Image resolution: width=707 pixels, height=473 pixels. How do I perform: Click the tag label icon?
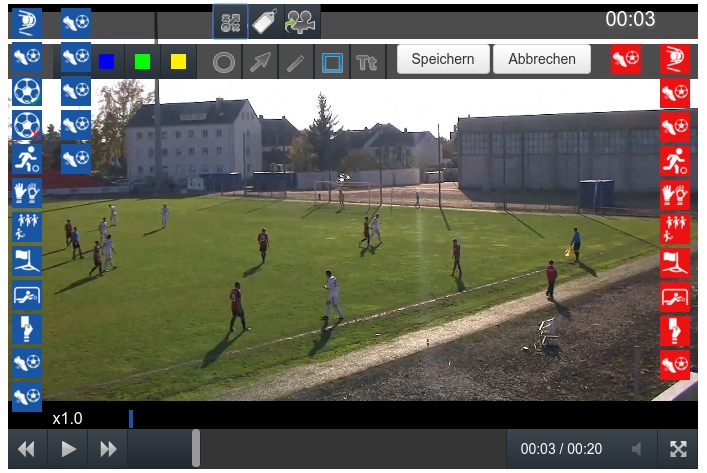point(266,22)
